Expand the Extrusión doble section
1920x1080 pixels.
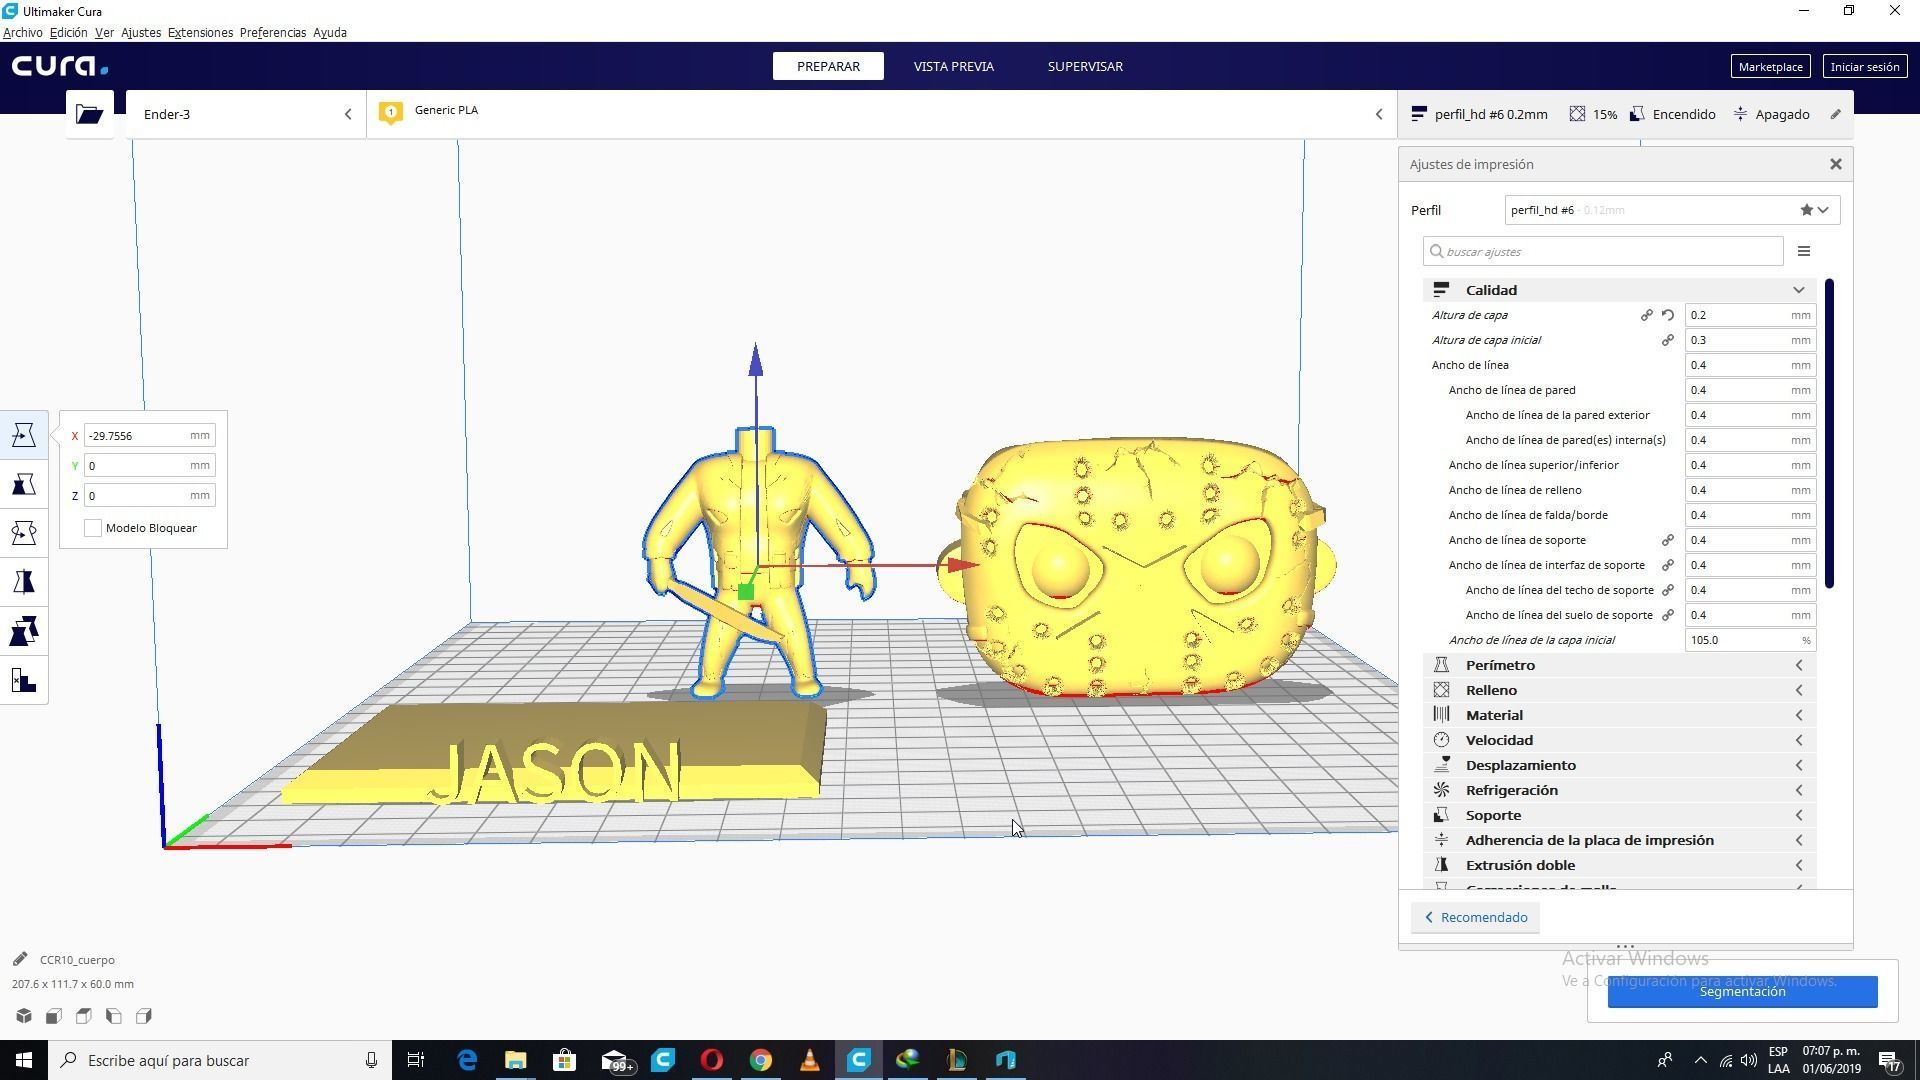point(1619,865)
